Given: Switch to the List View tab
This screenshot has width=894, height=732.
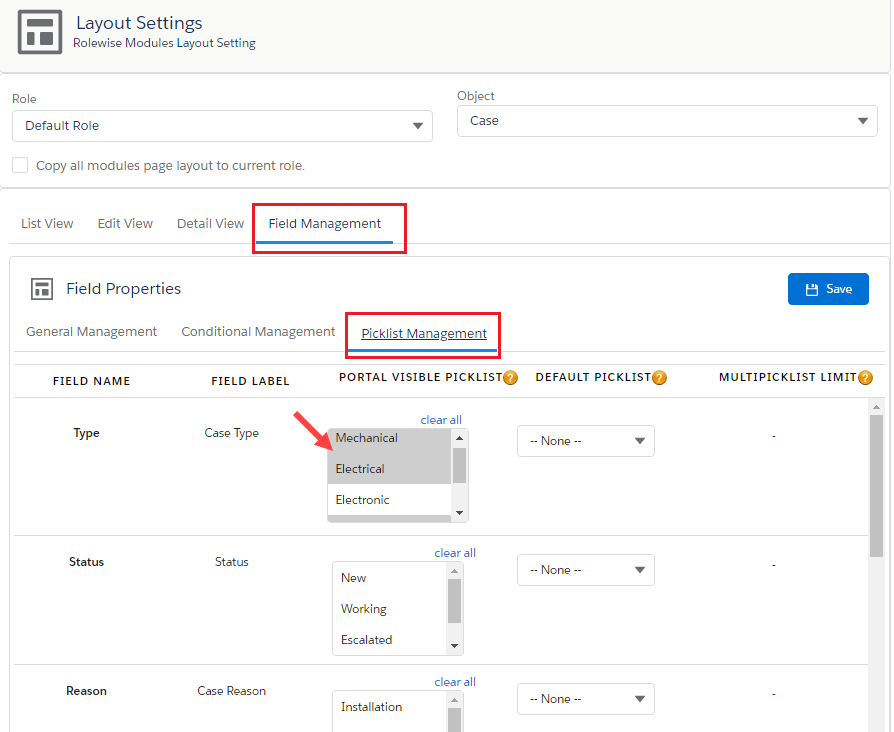Looking at the screenshot, I should tap(47, 223).
